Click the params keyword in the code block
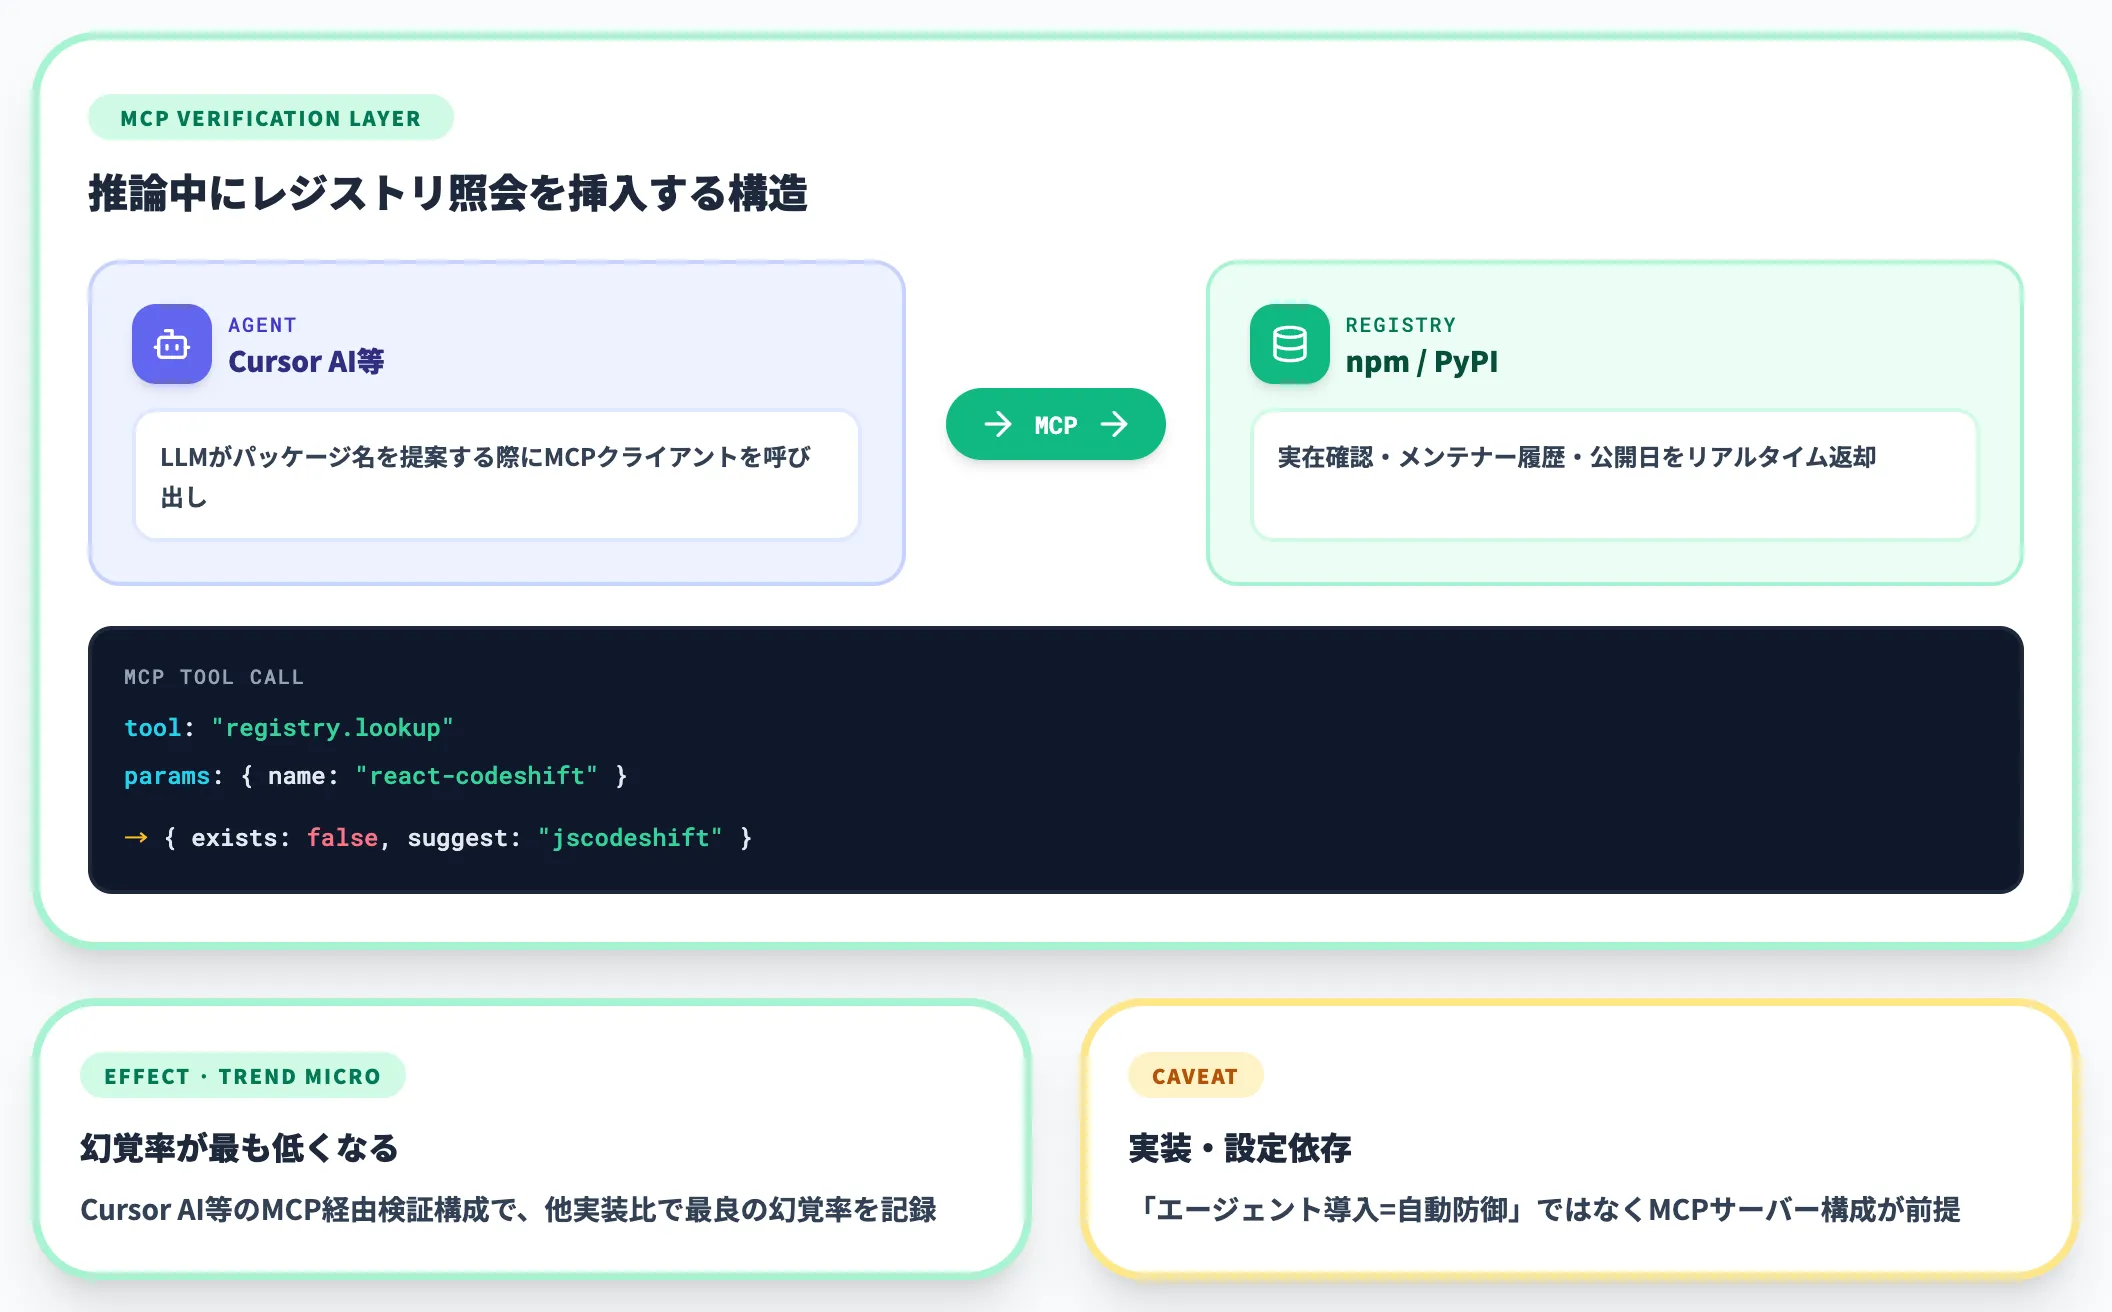 pos(167,776)
